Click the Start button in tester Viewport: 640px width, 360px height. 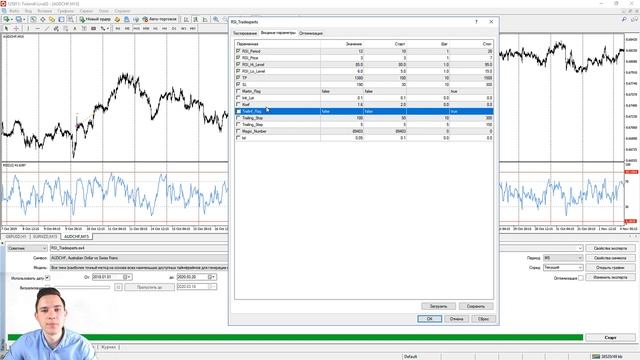(x=610, y=338)
